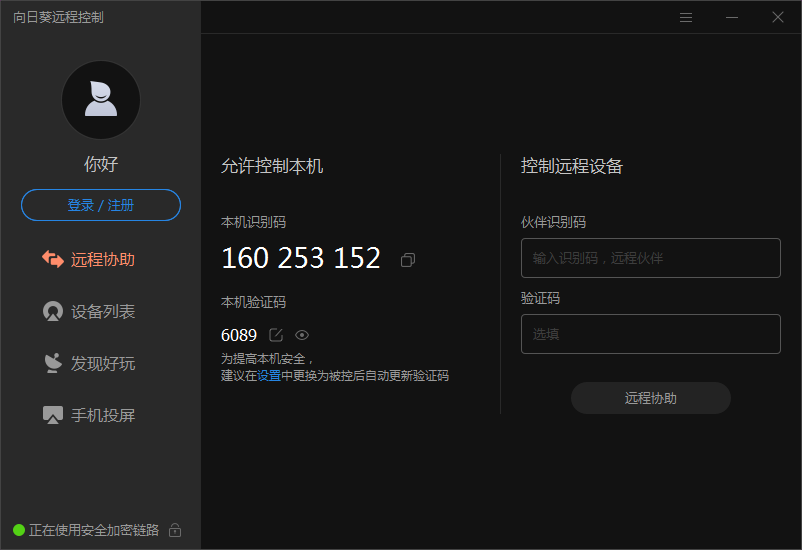
Task: Copy the device ID with the copy icon
Action: point(408,260)
